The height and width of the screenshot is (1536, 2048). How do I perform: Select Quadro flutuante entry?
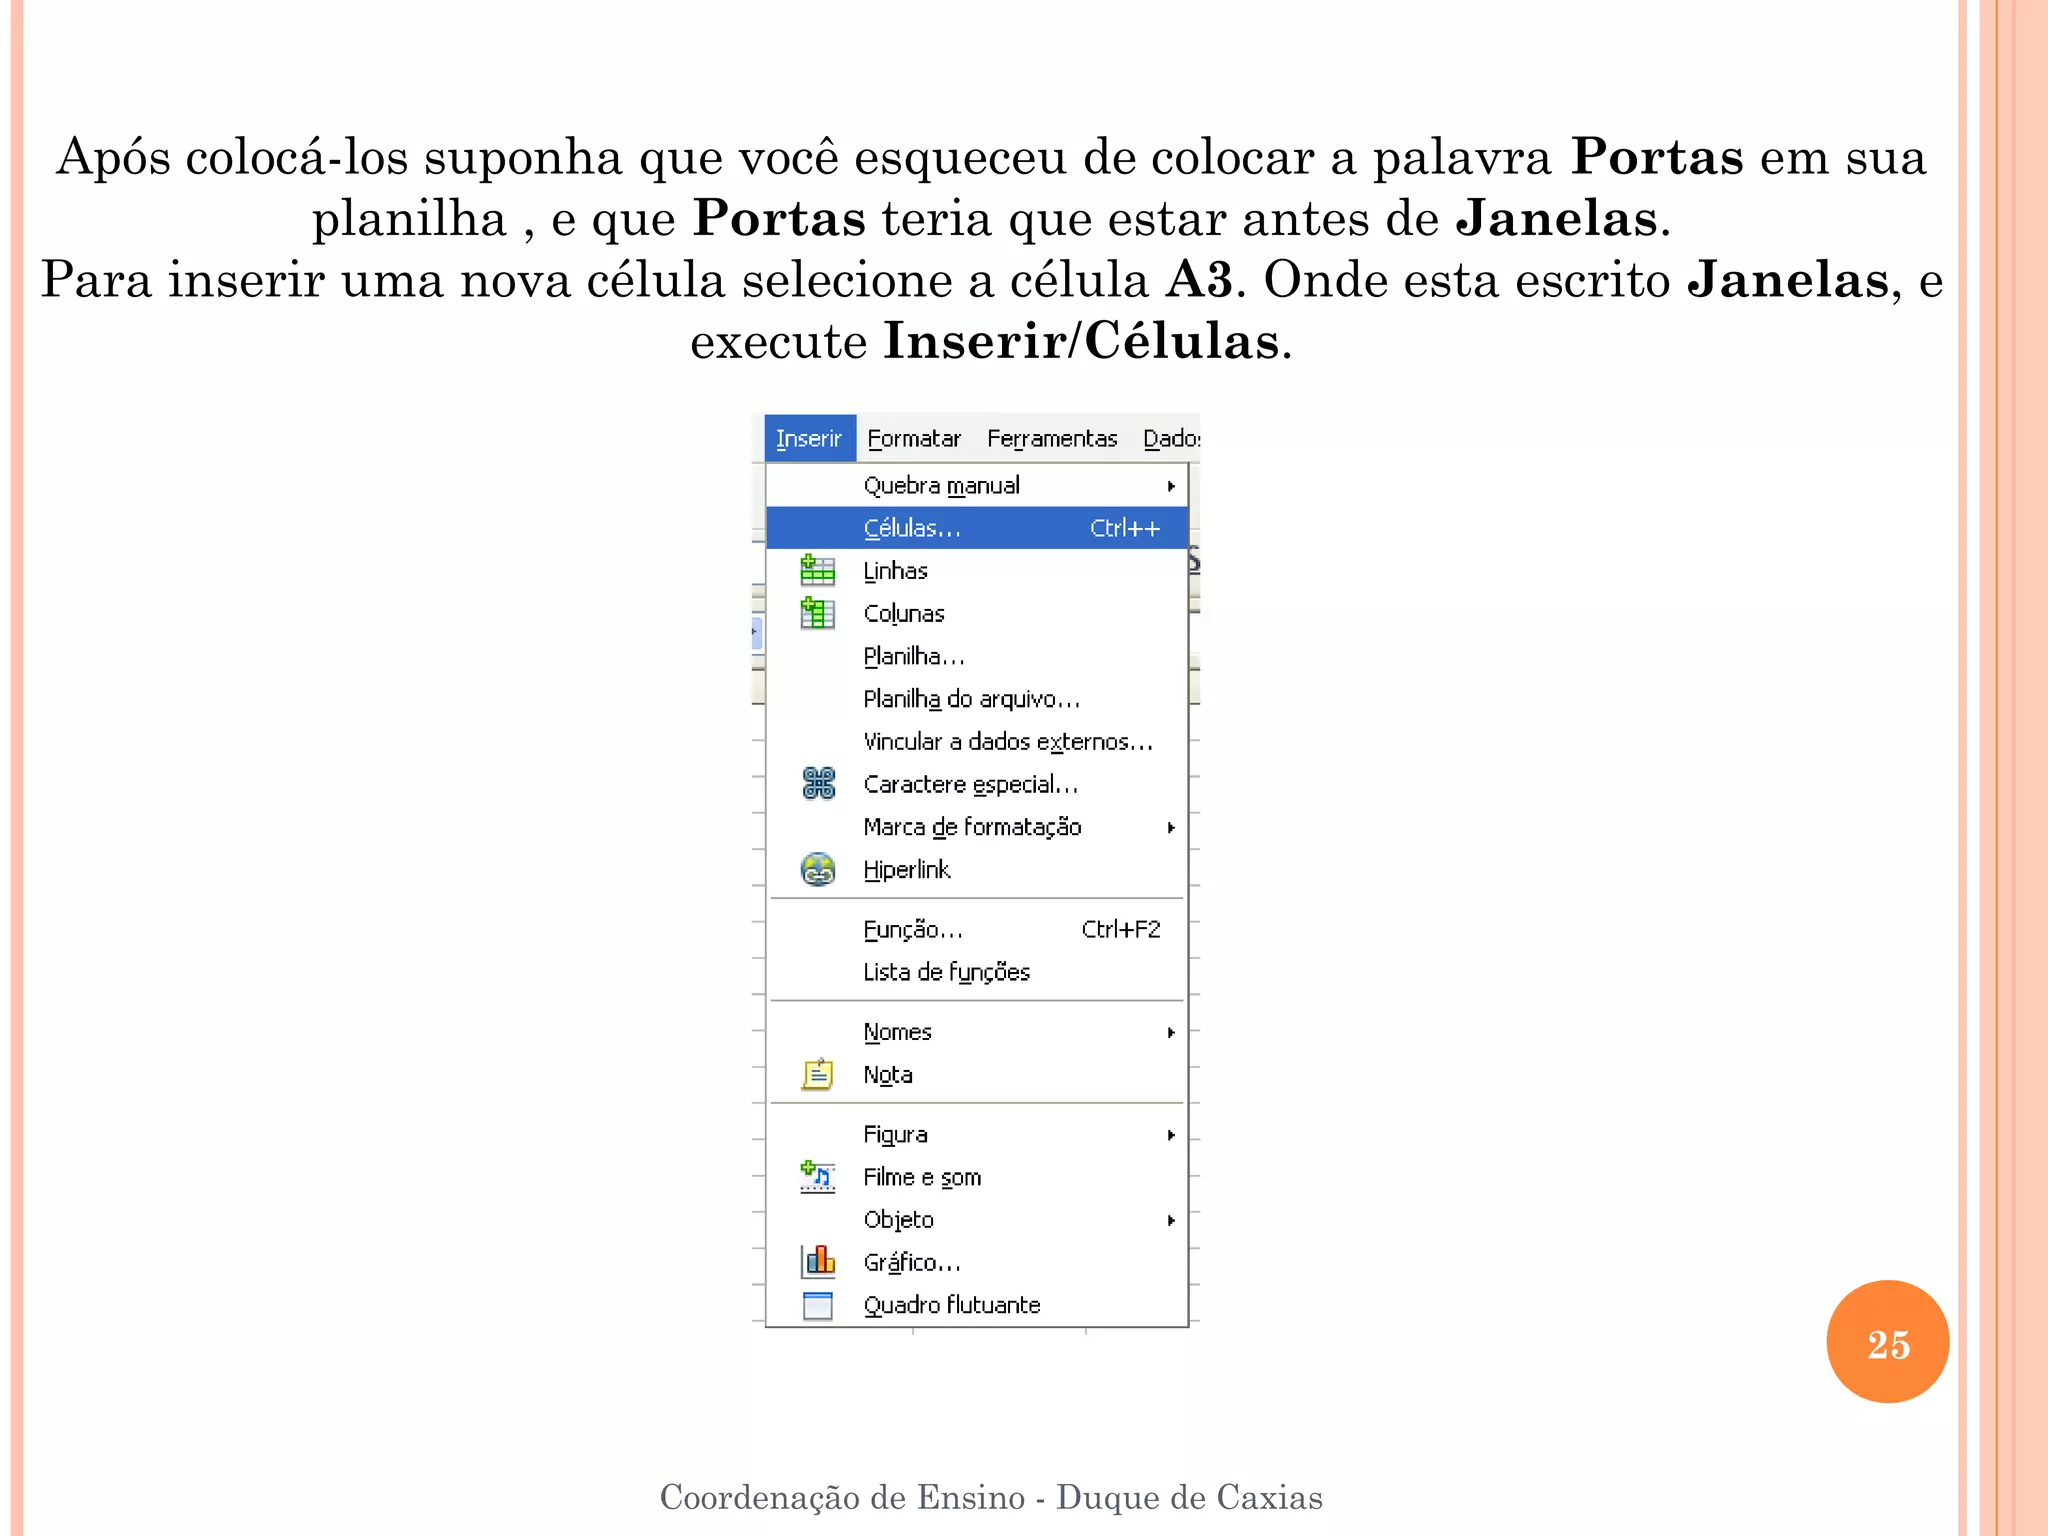[977, 1305]
